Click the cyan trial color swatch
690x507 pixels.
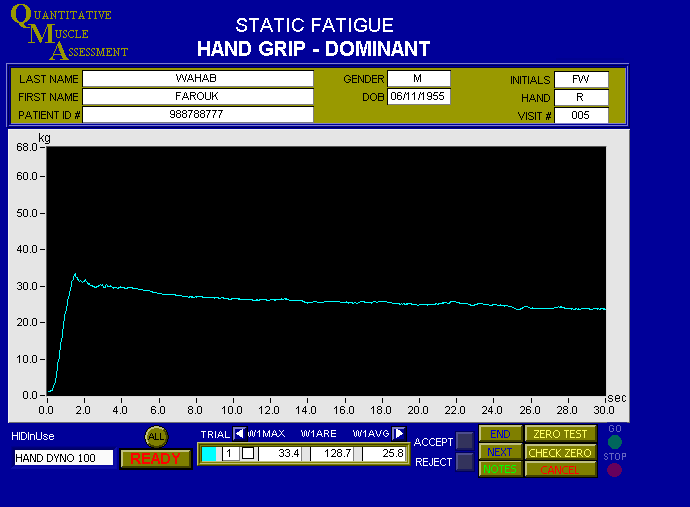(209, 453)
